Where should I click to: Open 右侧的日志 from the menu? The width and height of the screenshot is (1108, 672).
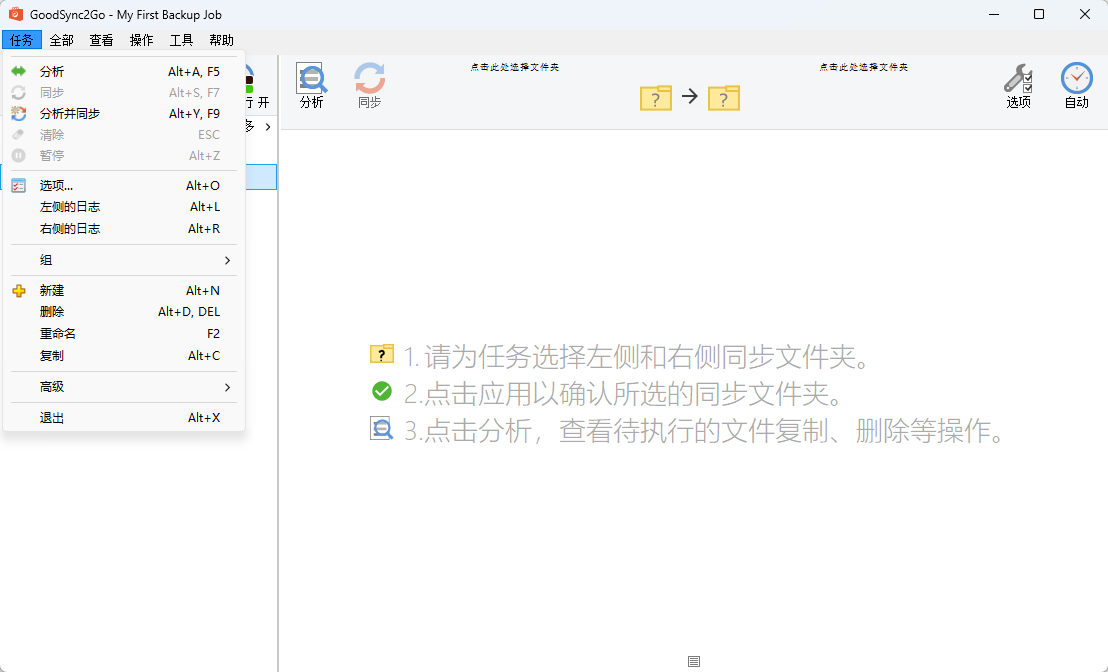pyautogui.click(x=124, y=228)
